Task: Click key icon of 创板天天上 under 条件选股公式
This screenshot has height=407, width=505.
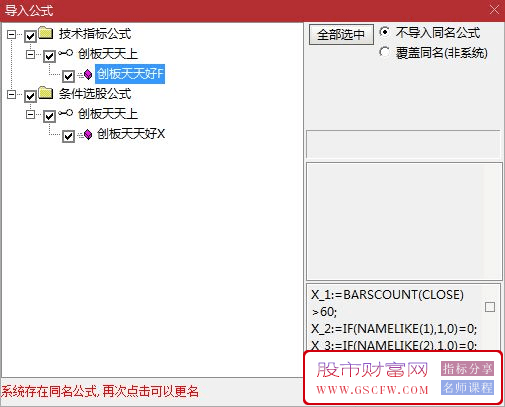Action: point(65,113)
